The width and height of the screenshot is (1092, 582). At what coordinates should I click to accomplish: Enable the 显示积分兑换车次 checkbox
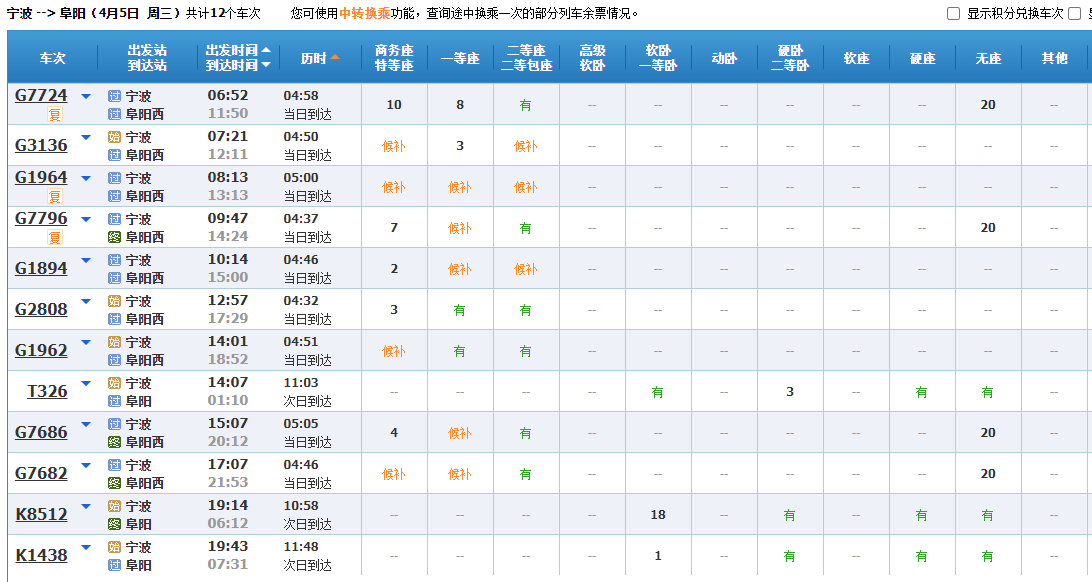tap(953, 14)
